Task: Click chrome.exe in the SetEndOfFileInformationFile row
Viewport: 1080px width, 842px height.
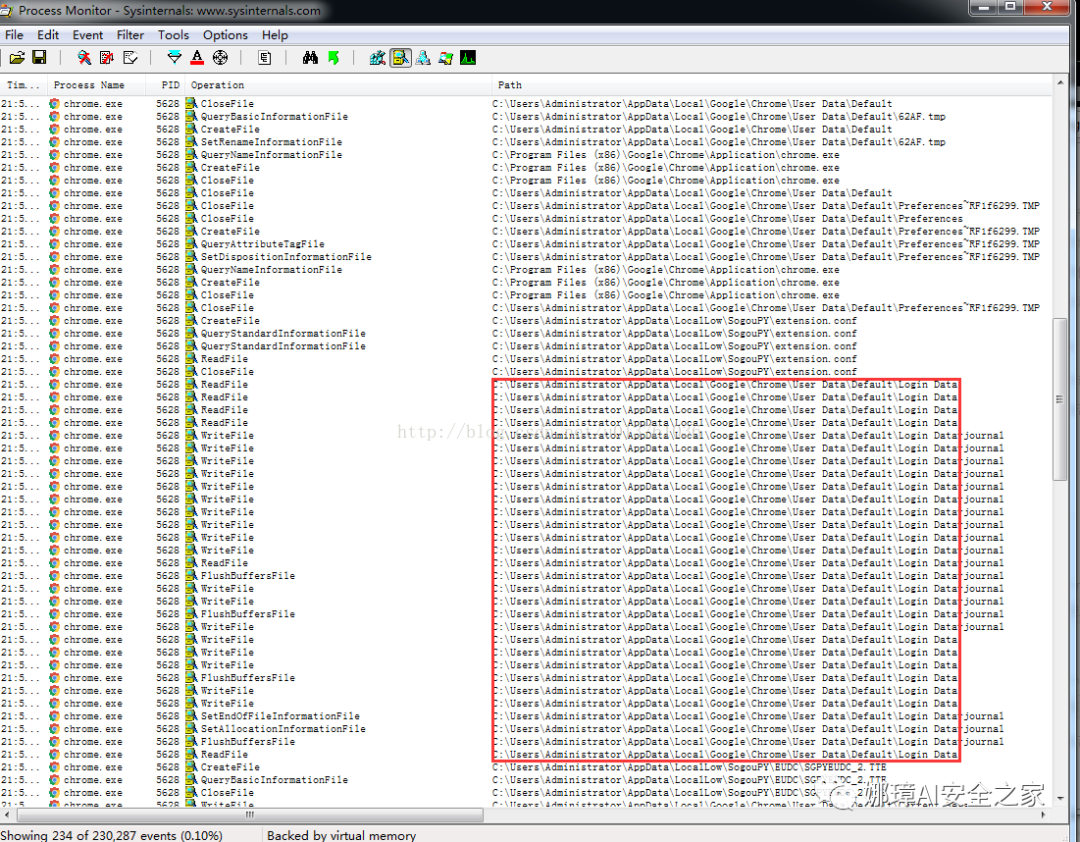Action: click(93, 716)
